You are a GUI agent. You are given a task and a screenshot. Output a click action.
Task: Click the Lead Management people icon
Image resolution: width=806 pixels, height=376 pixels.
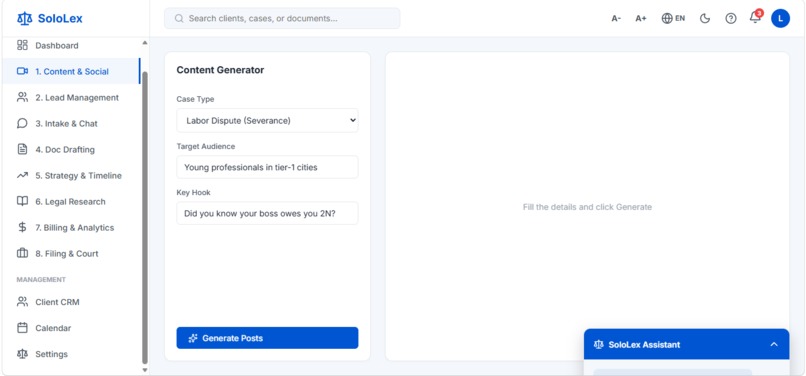[22, 97]
